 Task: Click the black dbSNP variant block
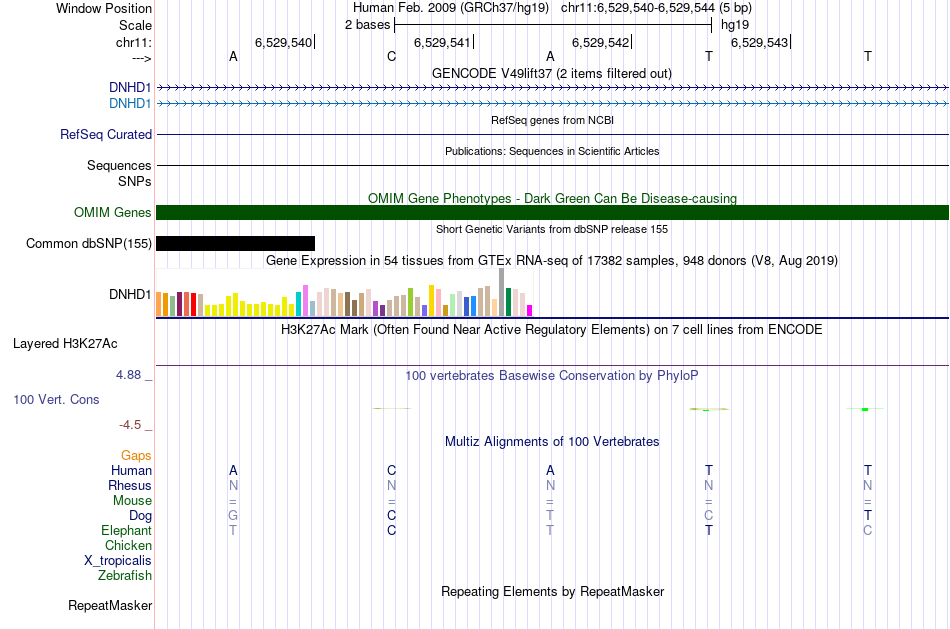(236, 244)
